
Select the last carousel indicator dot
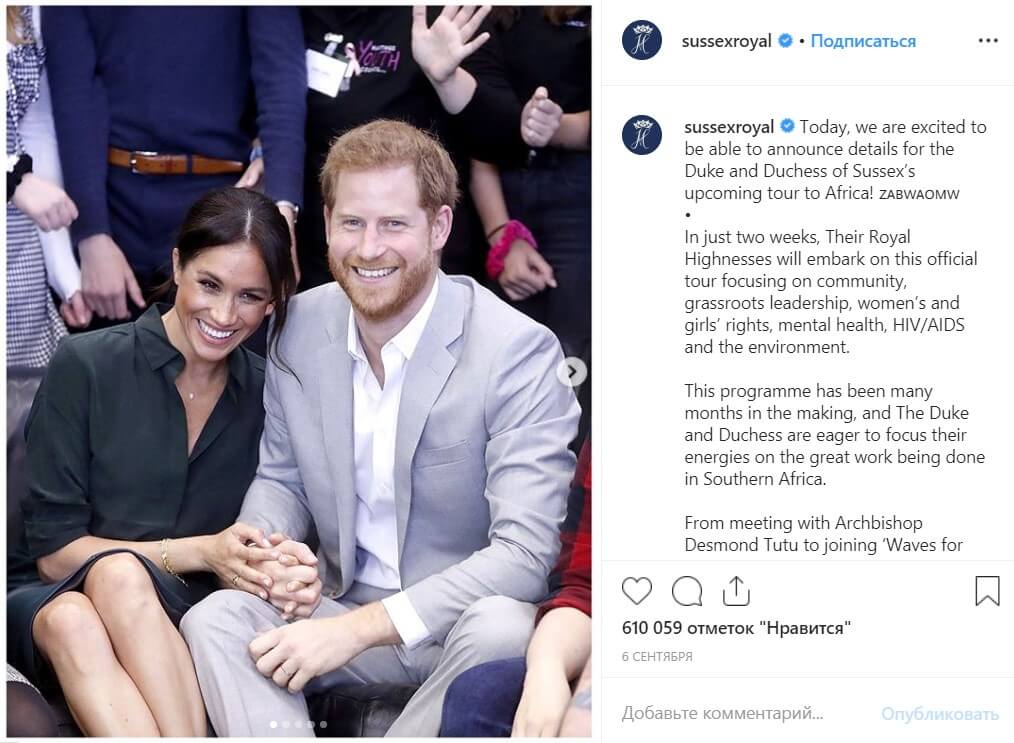coord(323,724)
